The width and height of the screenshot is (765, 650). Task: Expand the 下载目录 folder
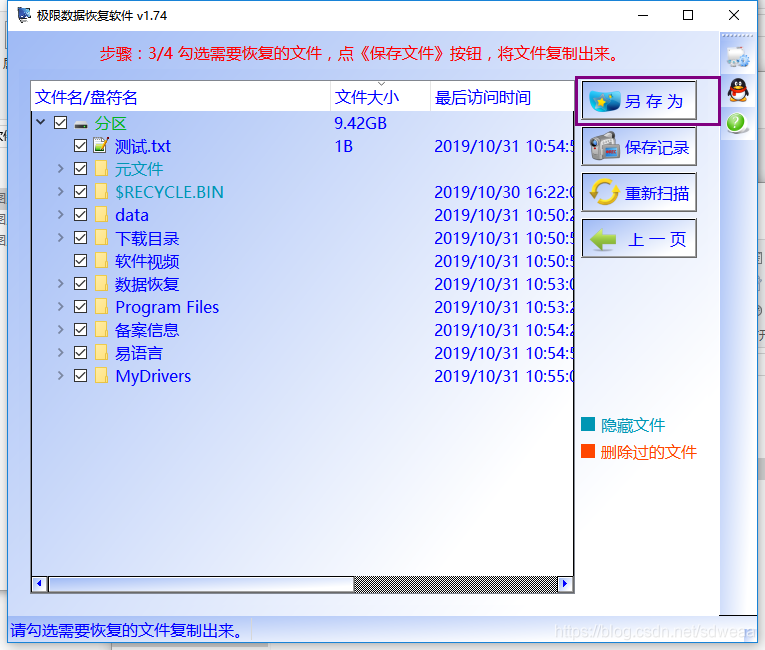60,237
